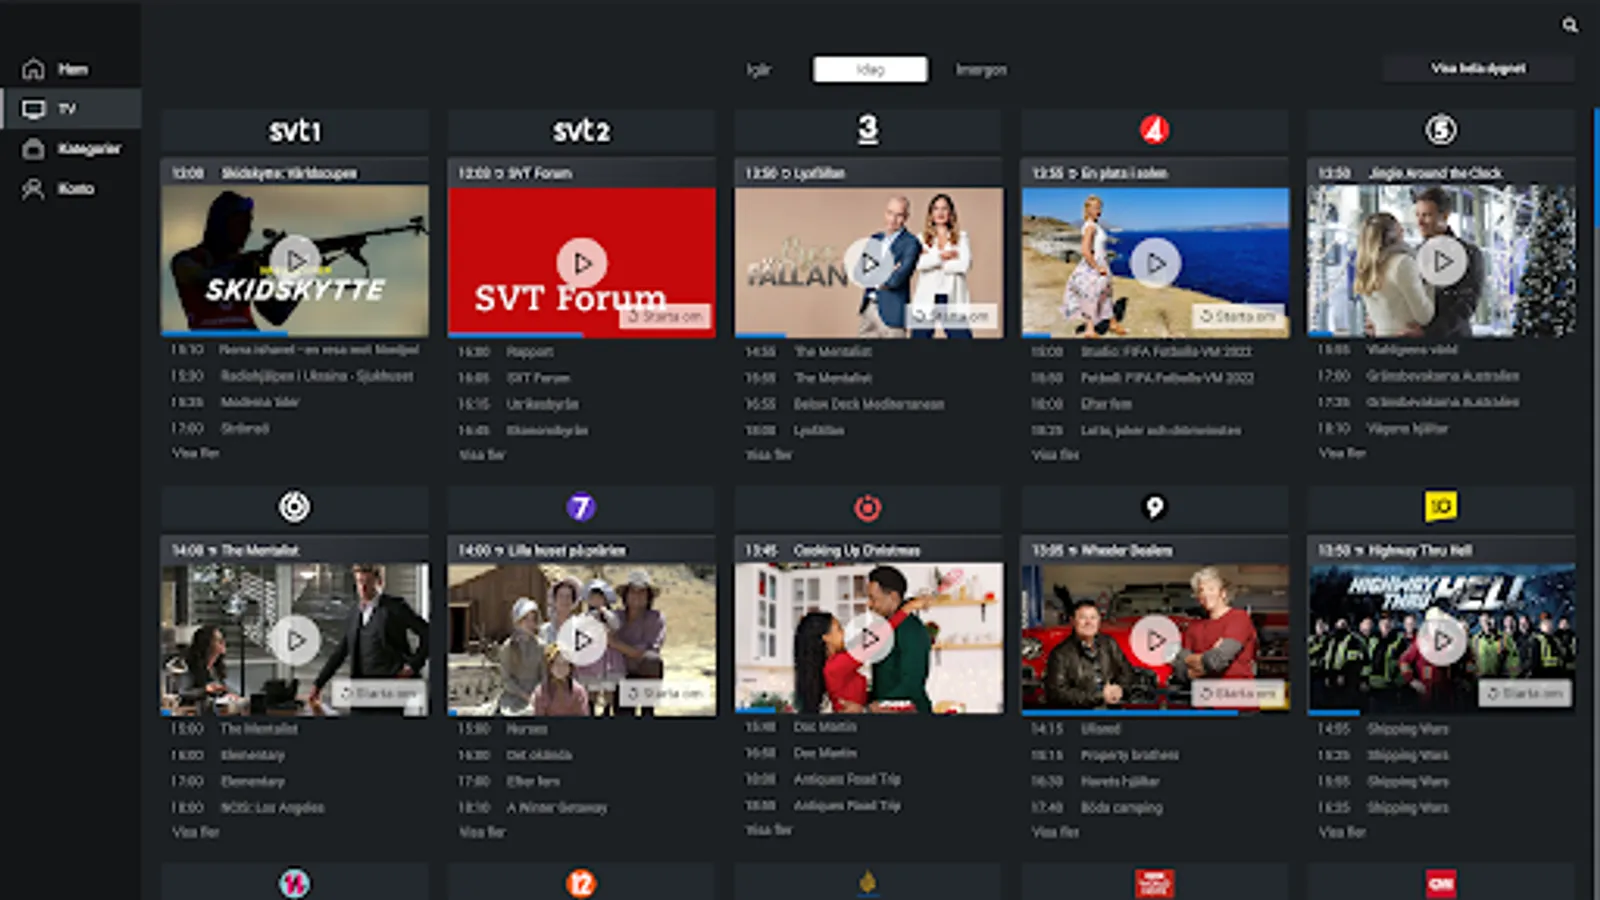Play The Mentalist on TV6
Image resolution: width=1600 pixels, height=900 pixels.
point(295,639)
